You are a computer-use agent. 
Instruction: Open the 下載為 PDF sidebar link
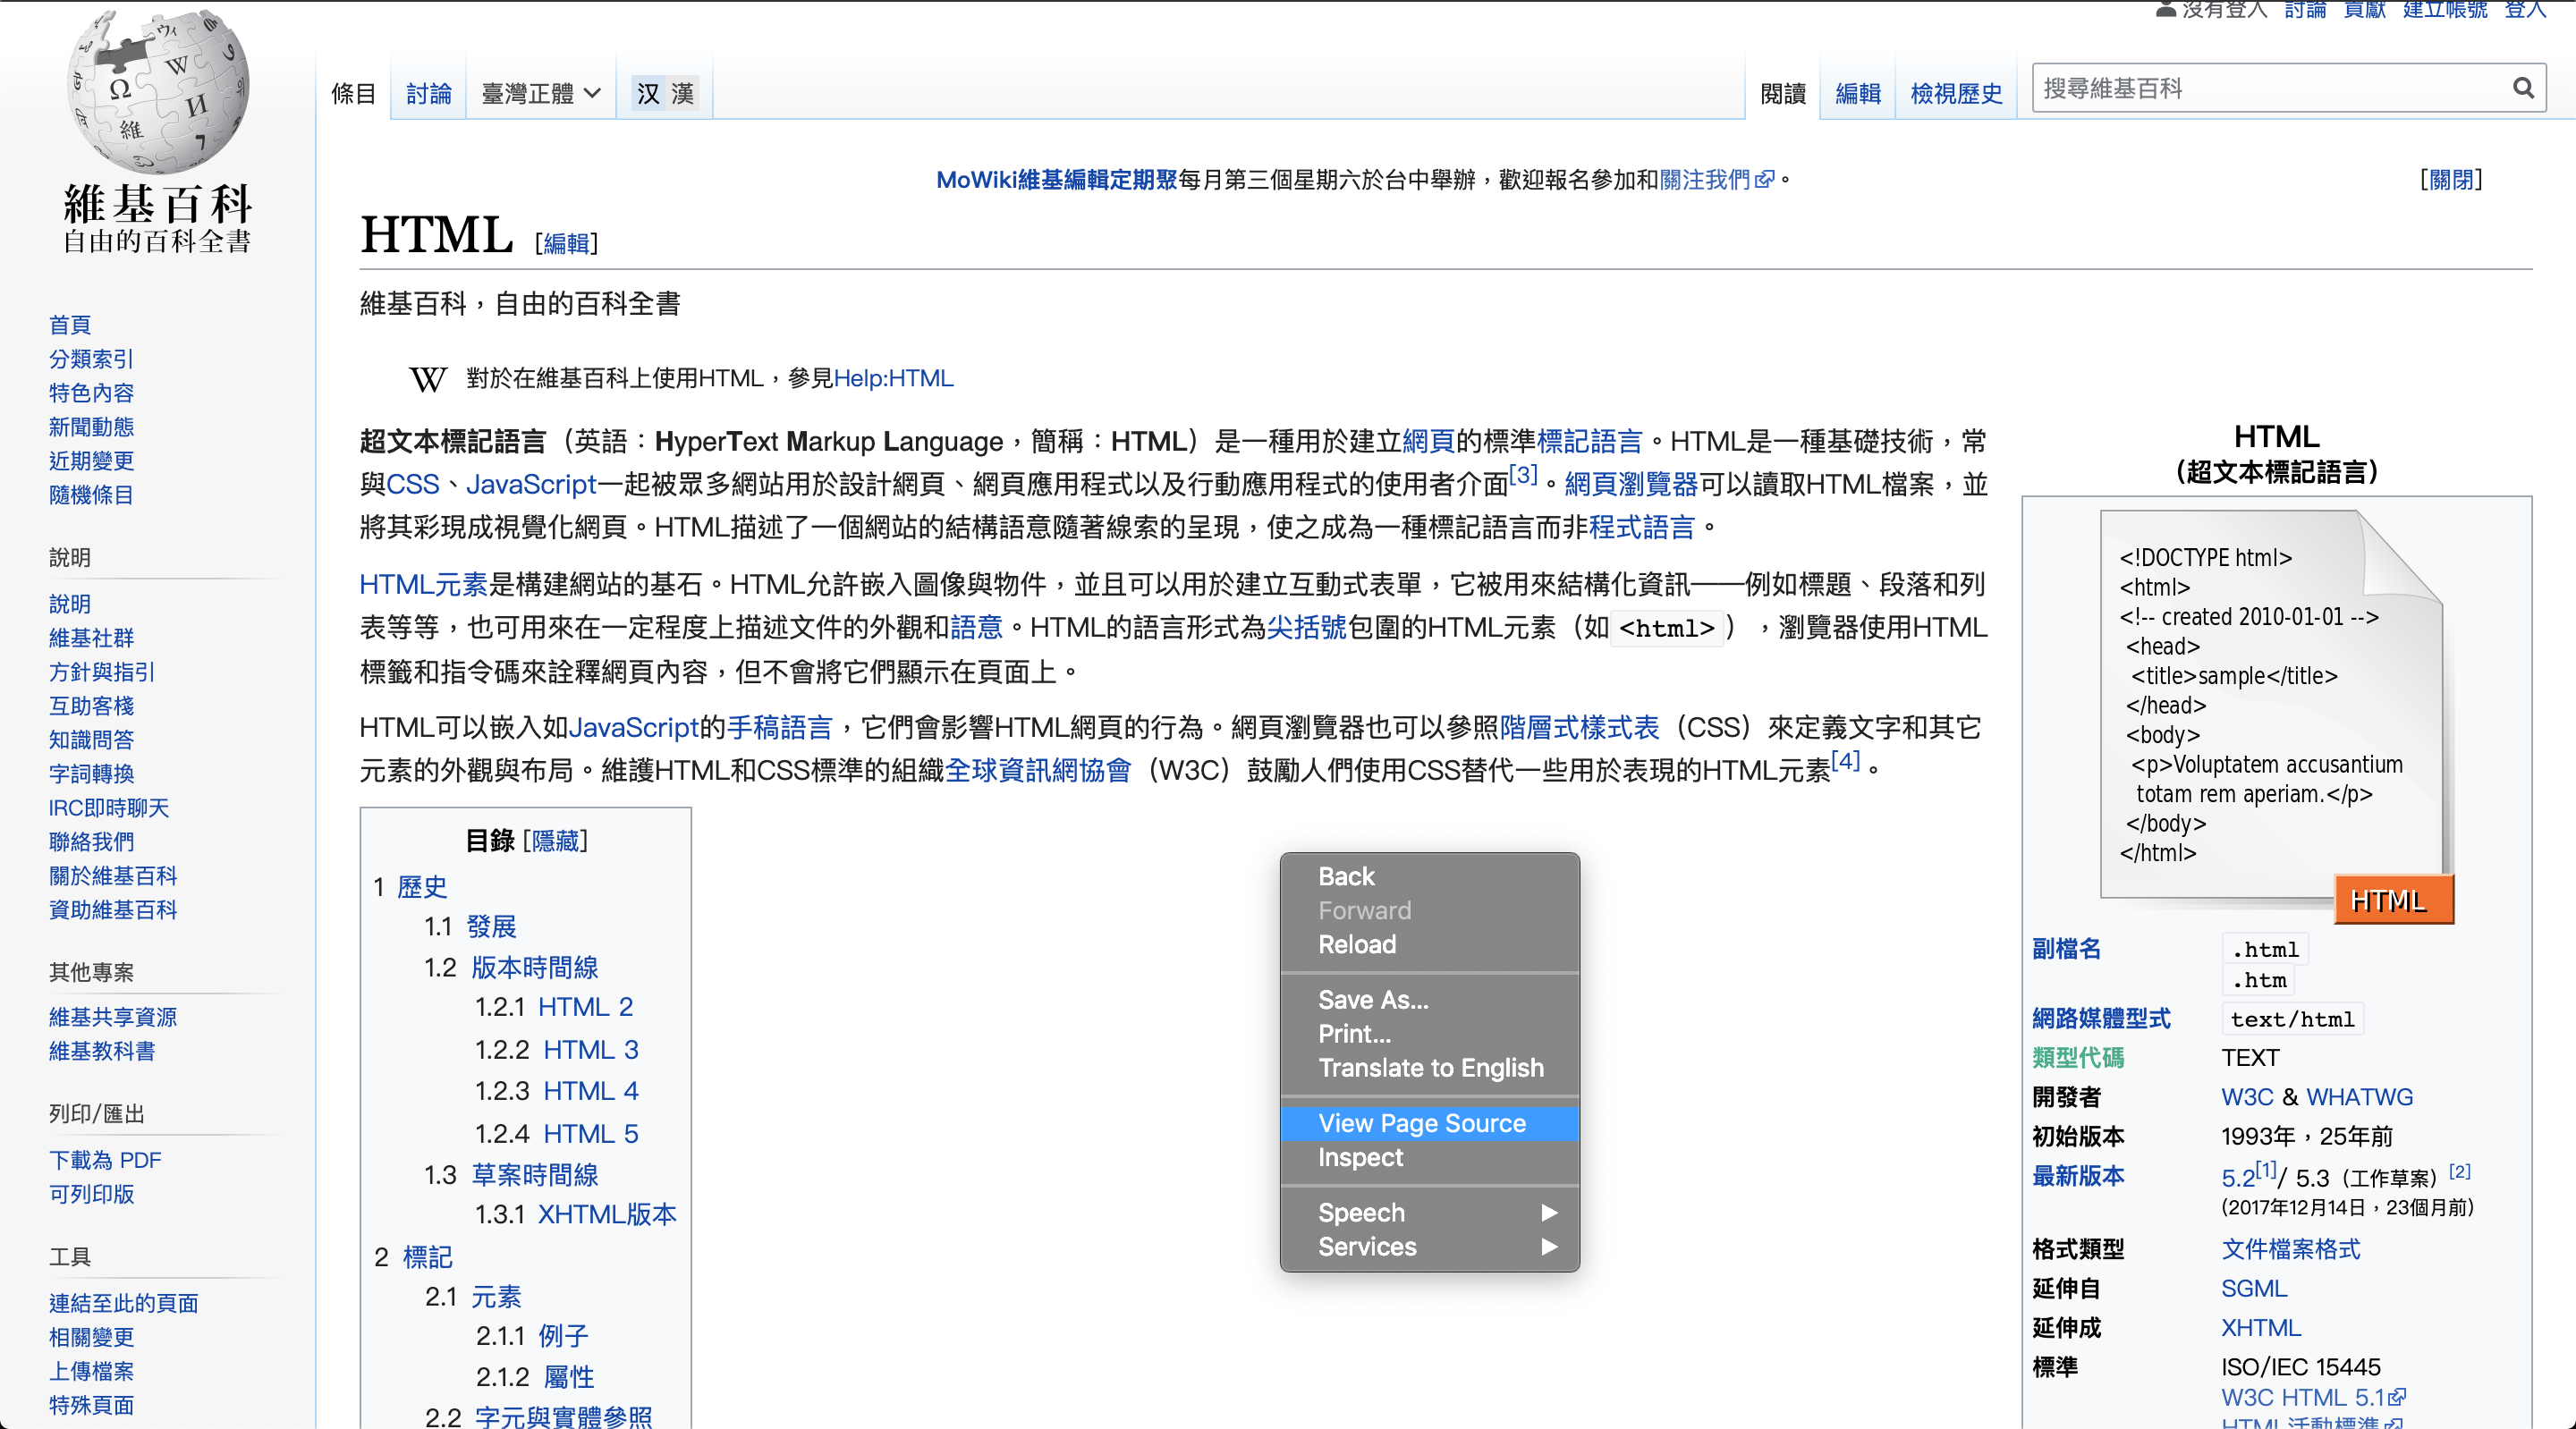click(x=105, y=1160)
